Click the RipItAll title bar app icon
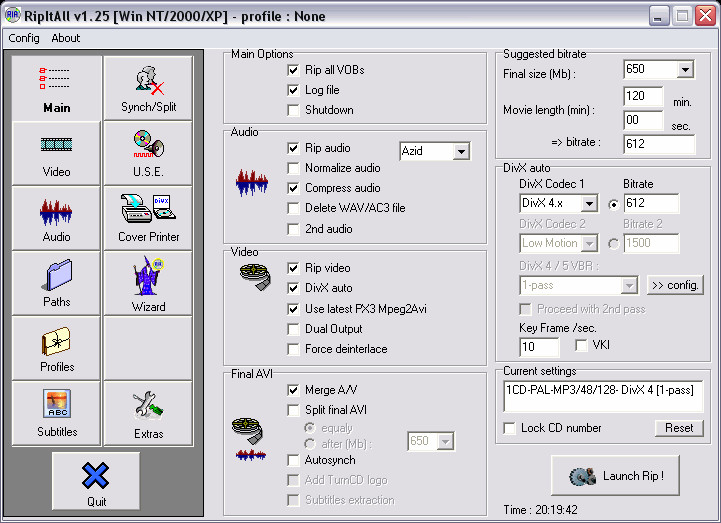Screen dimensions: 721x523 click(x=12, y=15)
